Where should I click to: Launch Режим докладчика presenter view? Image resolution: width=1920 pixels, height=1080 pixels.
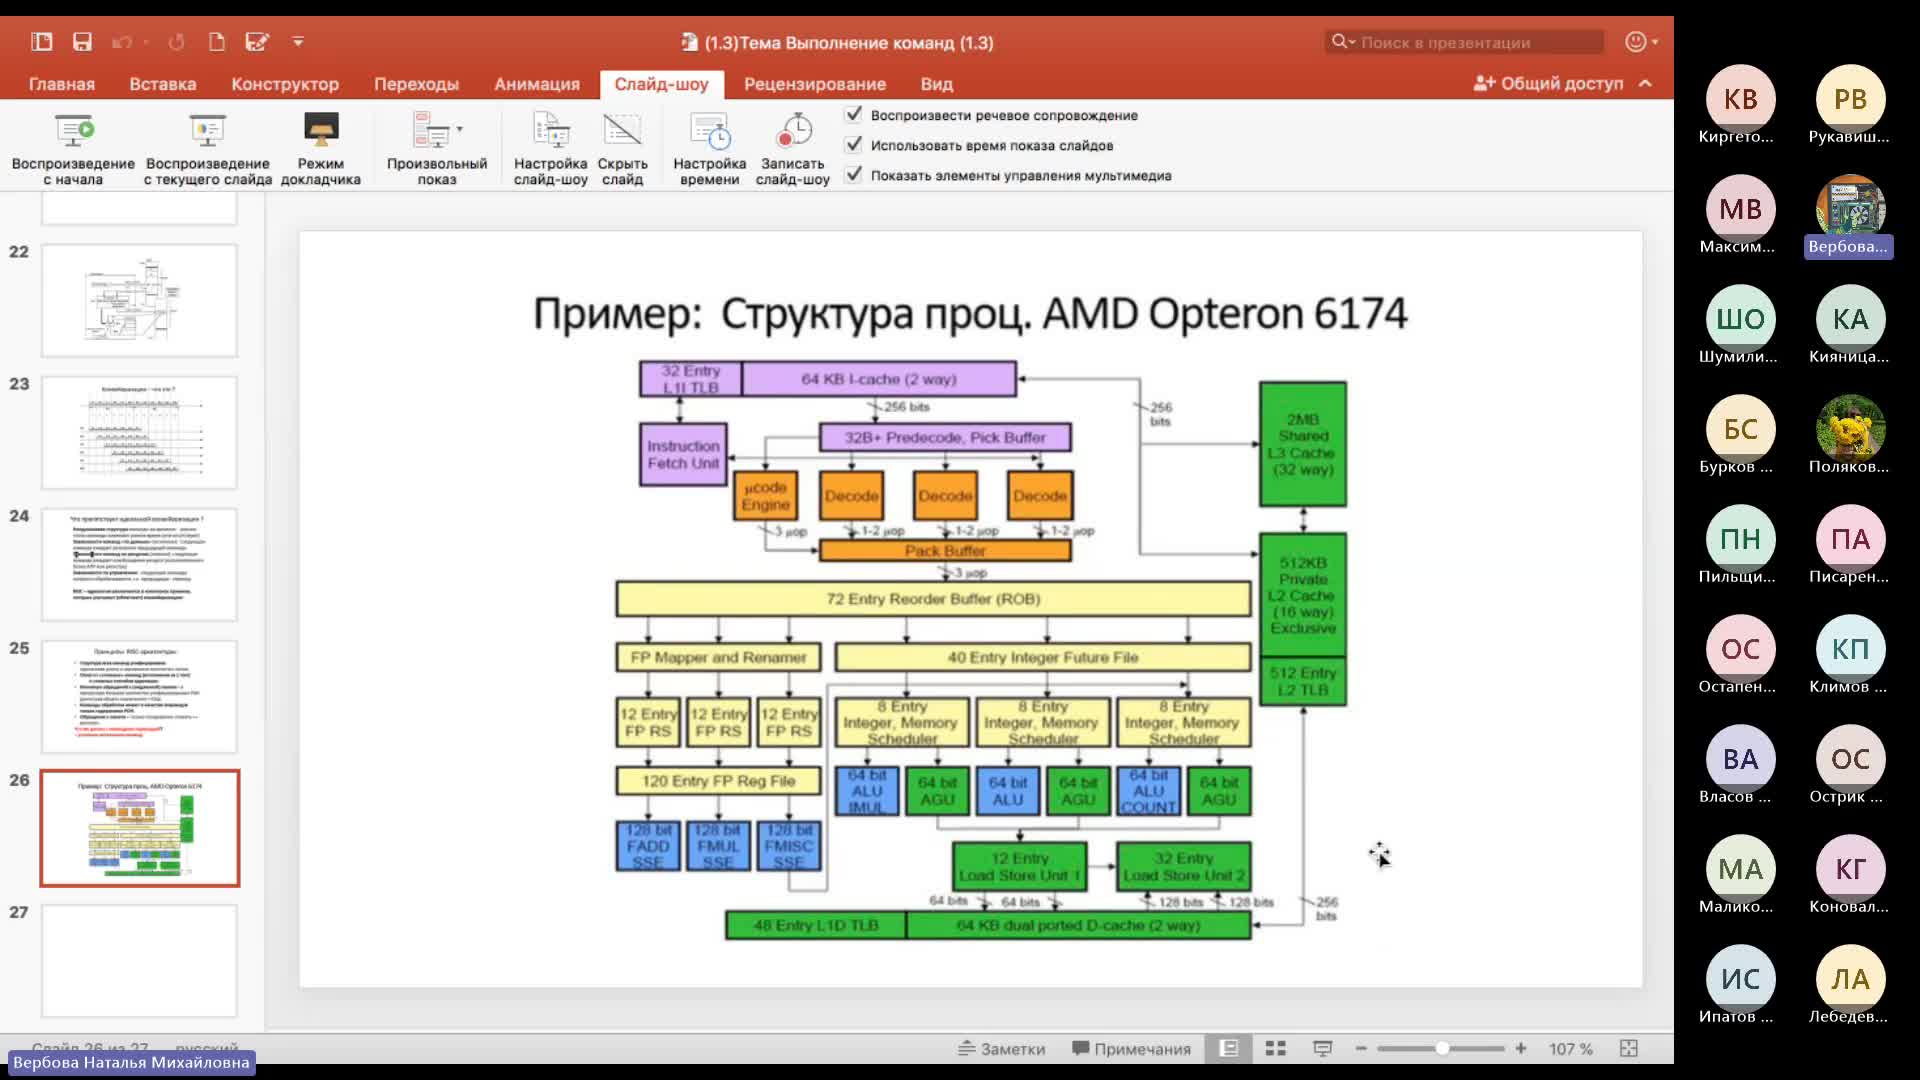click(320, 149)
